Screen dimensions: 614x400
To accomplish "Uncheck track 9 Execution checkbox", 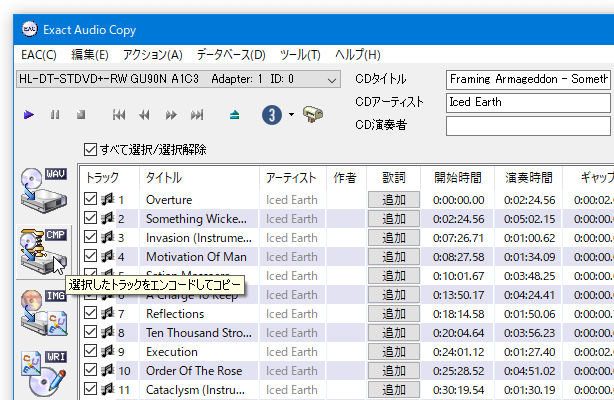I will point(90,351).
